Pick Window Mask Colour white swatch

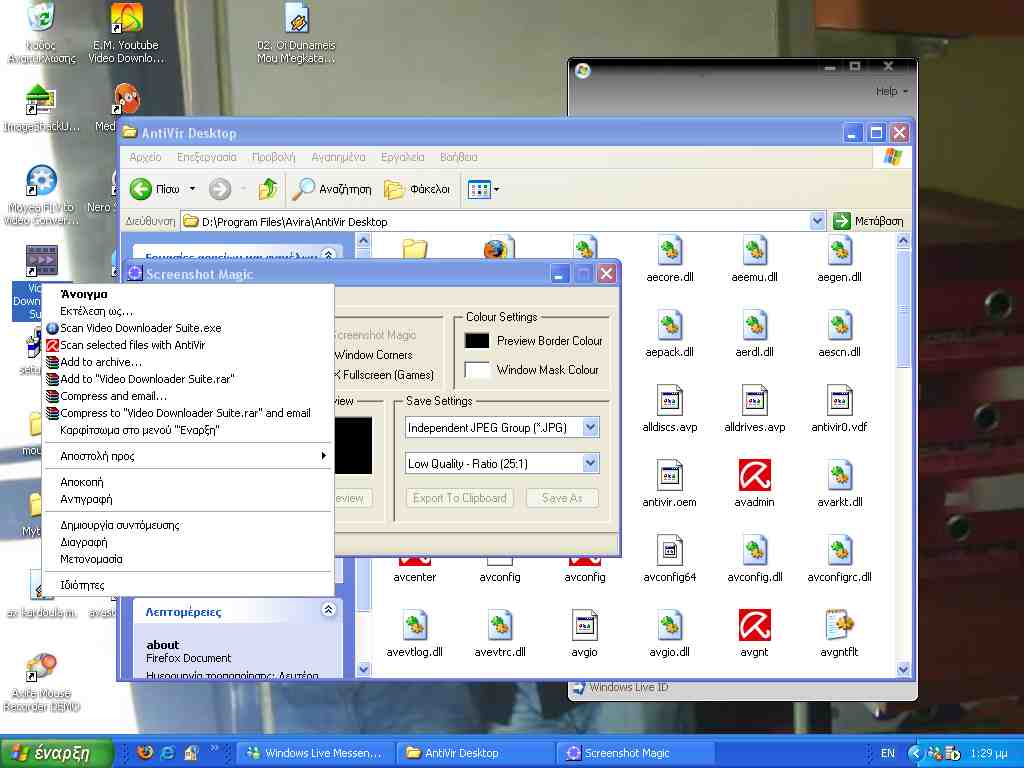click(477, 370)
